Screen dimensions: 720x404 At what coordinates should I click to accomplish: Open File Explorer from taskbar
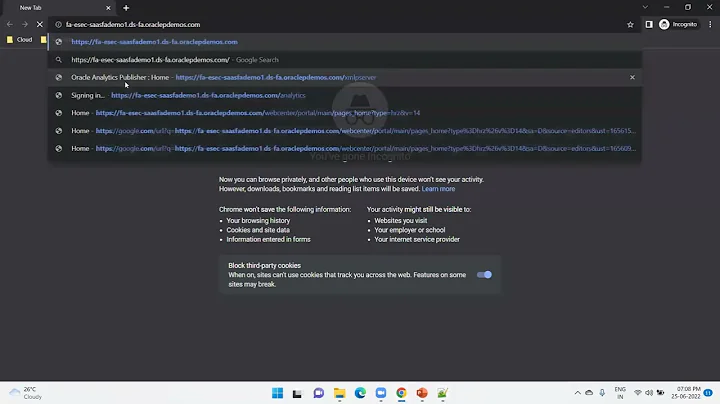339,393
